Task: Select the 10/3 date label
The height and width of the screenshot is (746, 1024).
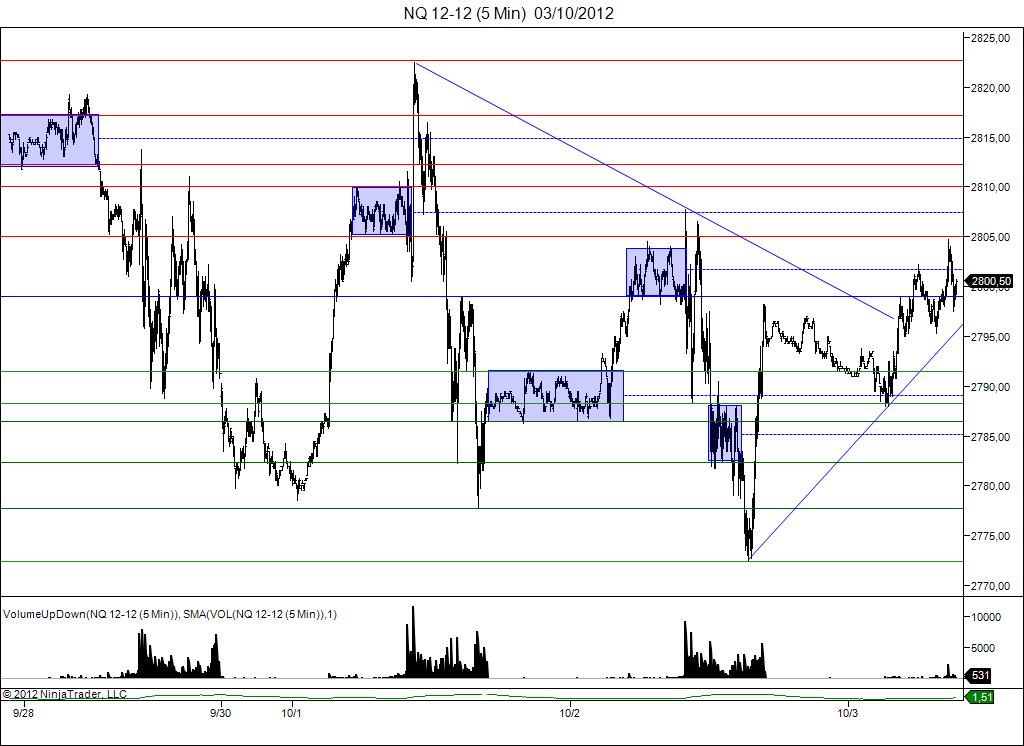Action: [848, 713]
